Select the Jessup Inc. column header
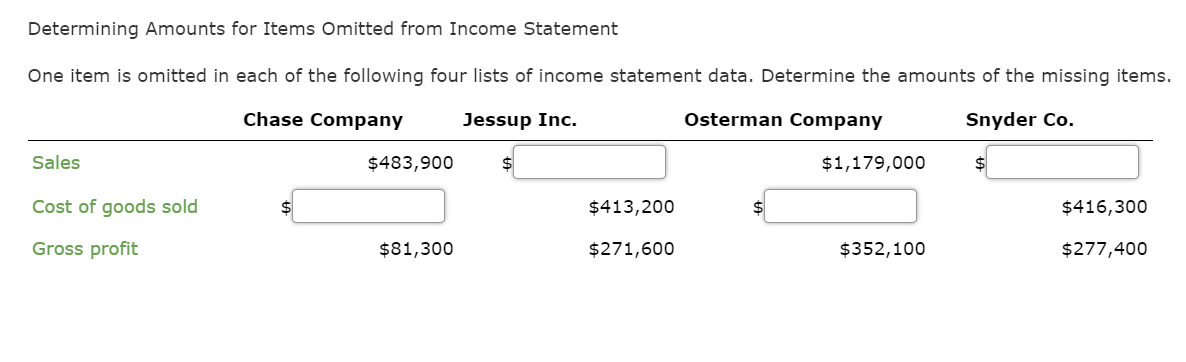 click(x=520, y=120)
